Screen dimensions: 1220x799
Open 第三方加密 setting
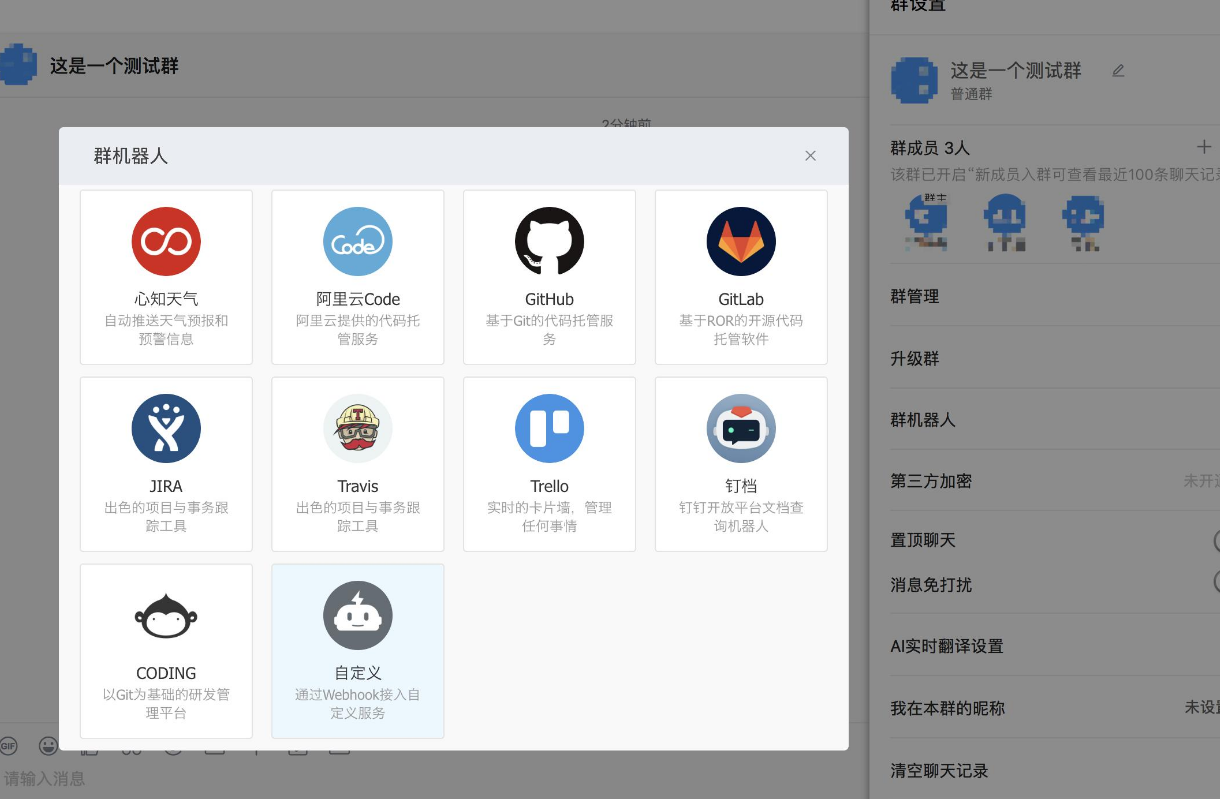(x=931, y=481)
